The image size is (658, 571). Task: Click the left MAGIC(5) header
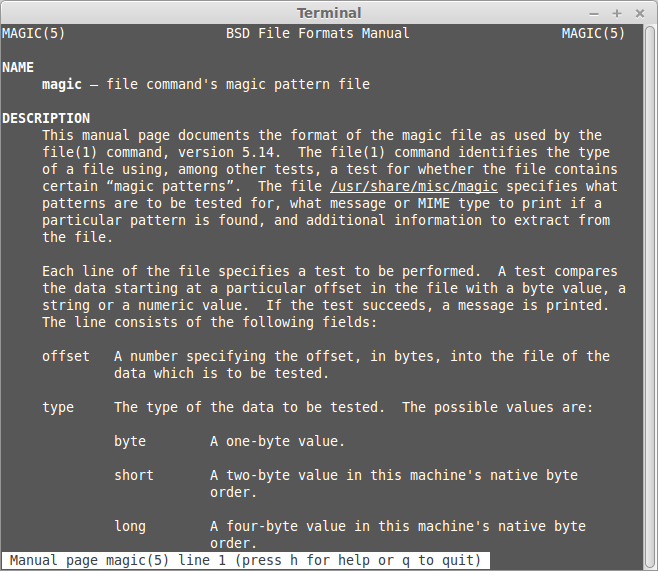point(34,33)
